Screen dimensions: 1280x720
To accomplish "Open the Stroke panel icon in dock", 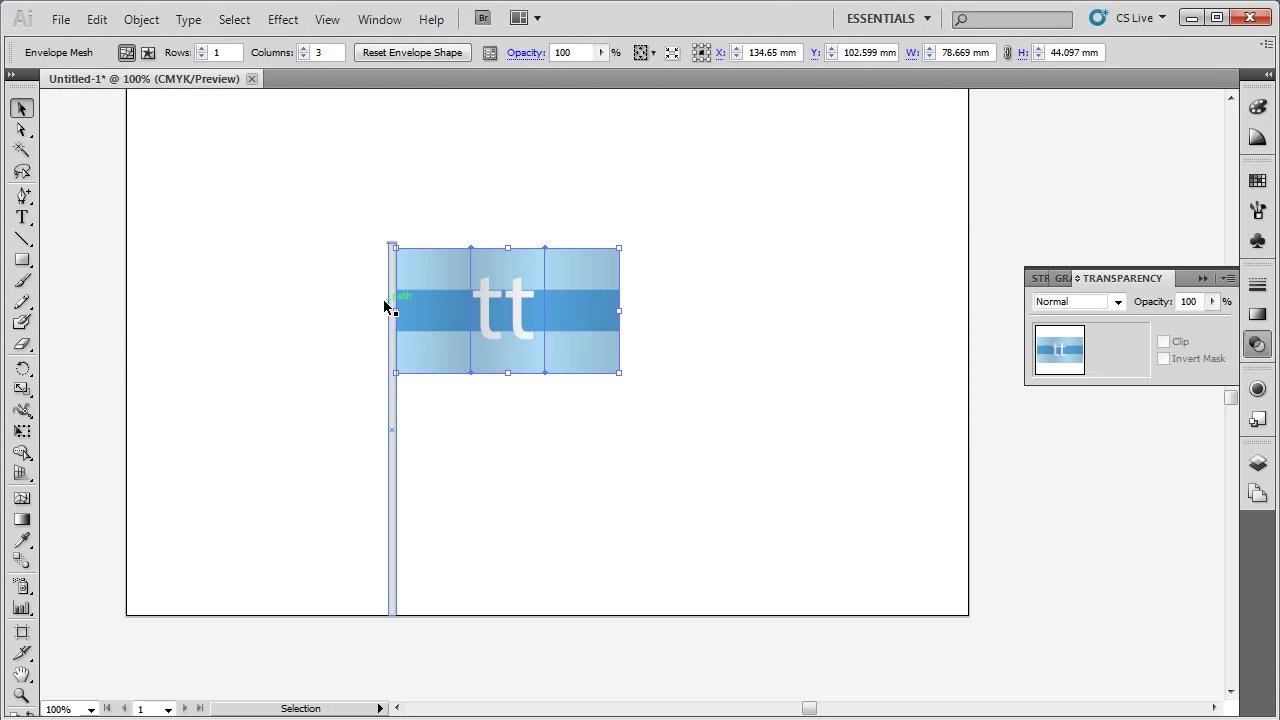I will [x=1258, y=285].
